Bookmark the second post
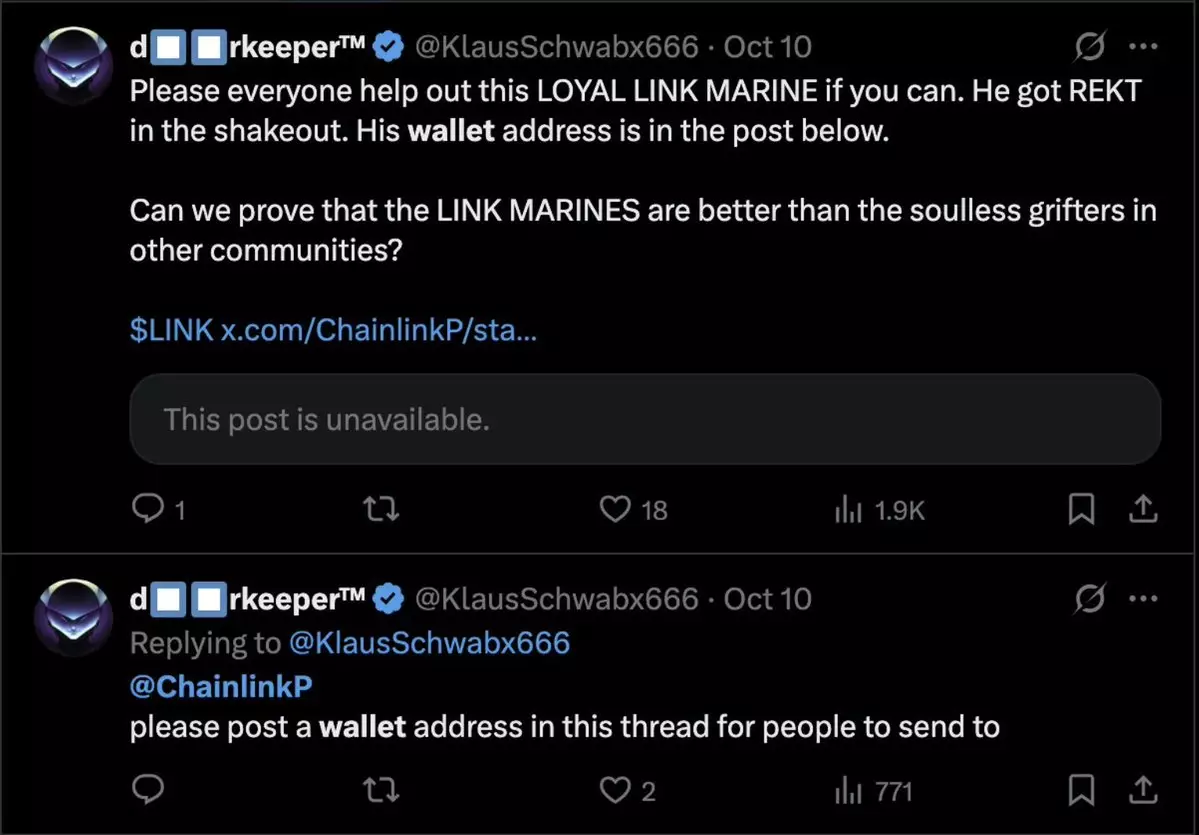1199x835 pixels. 1080,791
